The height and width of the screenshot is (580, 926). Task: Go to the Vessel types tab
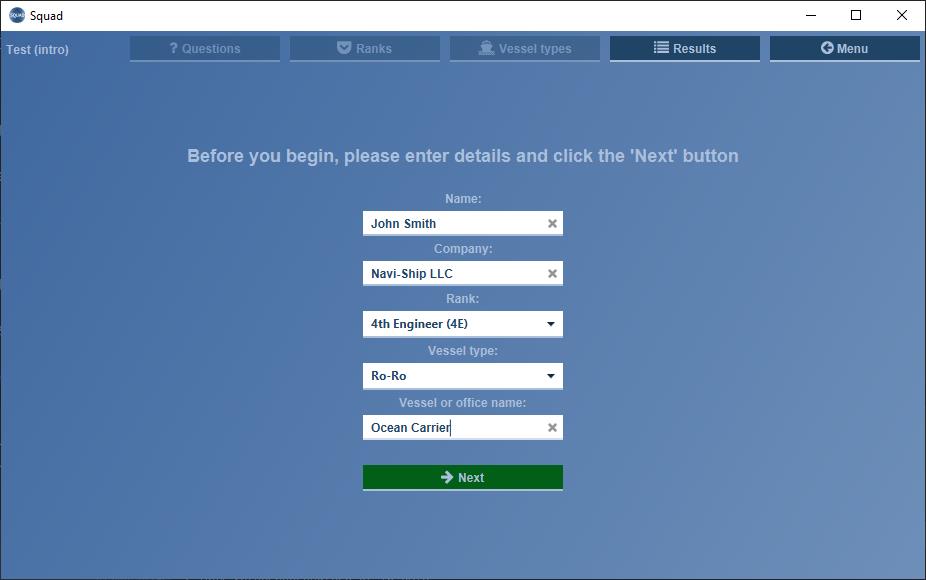click(x=524, y=48)
